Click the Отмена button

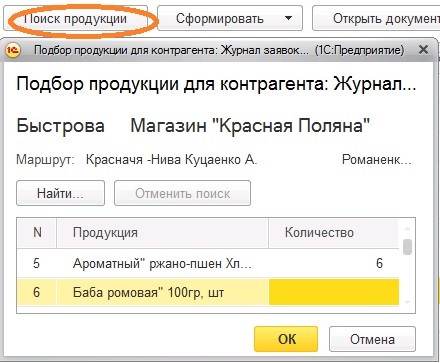[372, 339]
